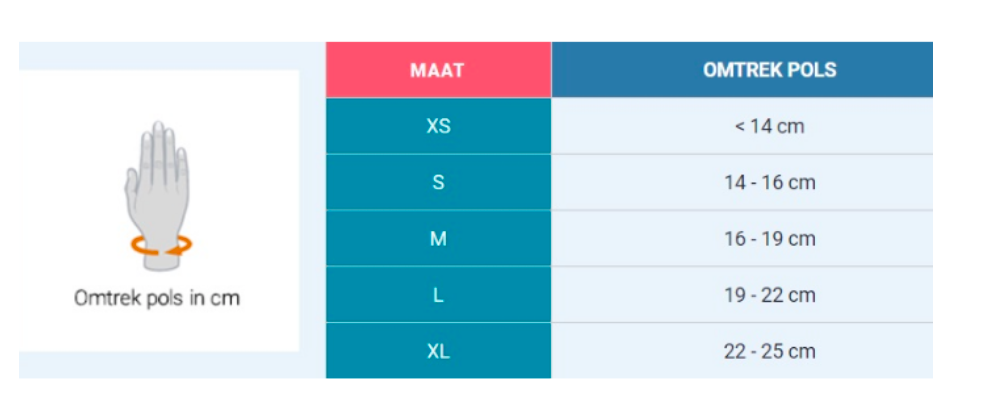Choose size XL cell

coord(438,351)
